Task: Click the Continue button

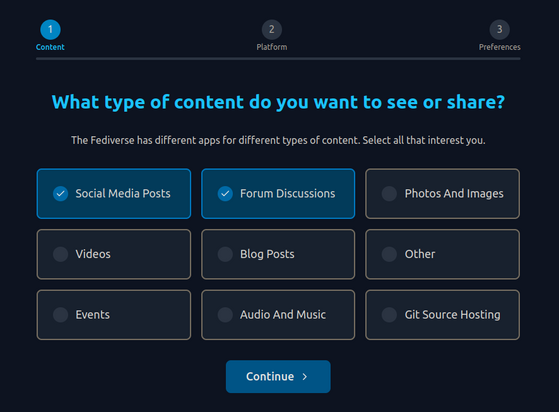Action: point(278,376)
